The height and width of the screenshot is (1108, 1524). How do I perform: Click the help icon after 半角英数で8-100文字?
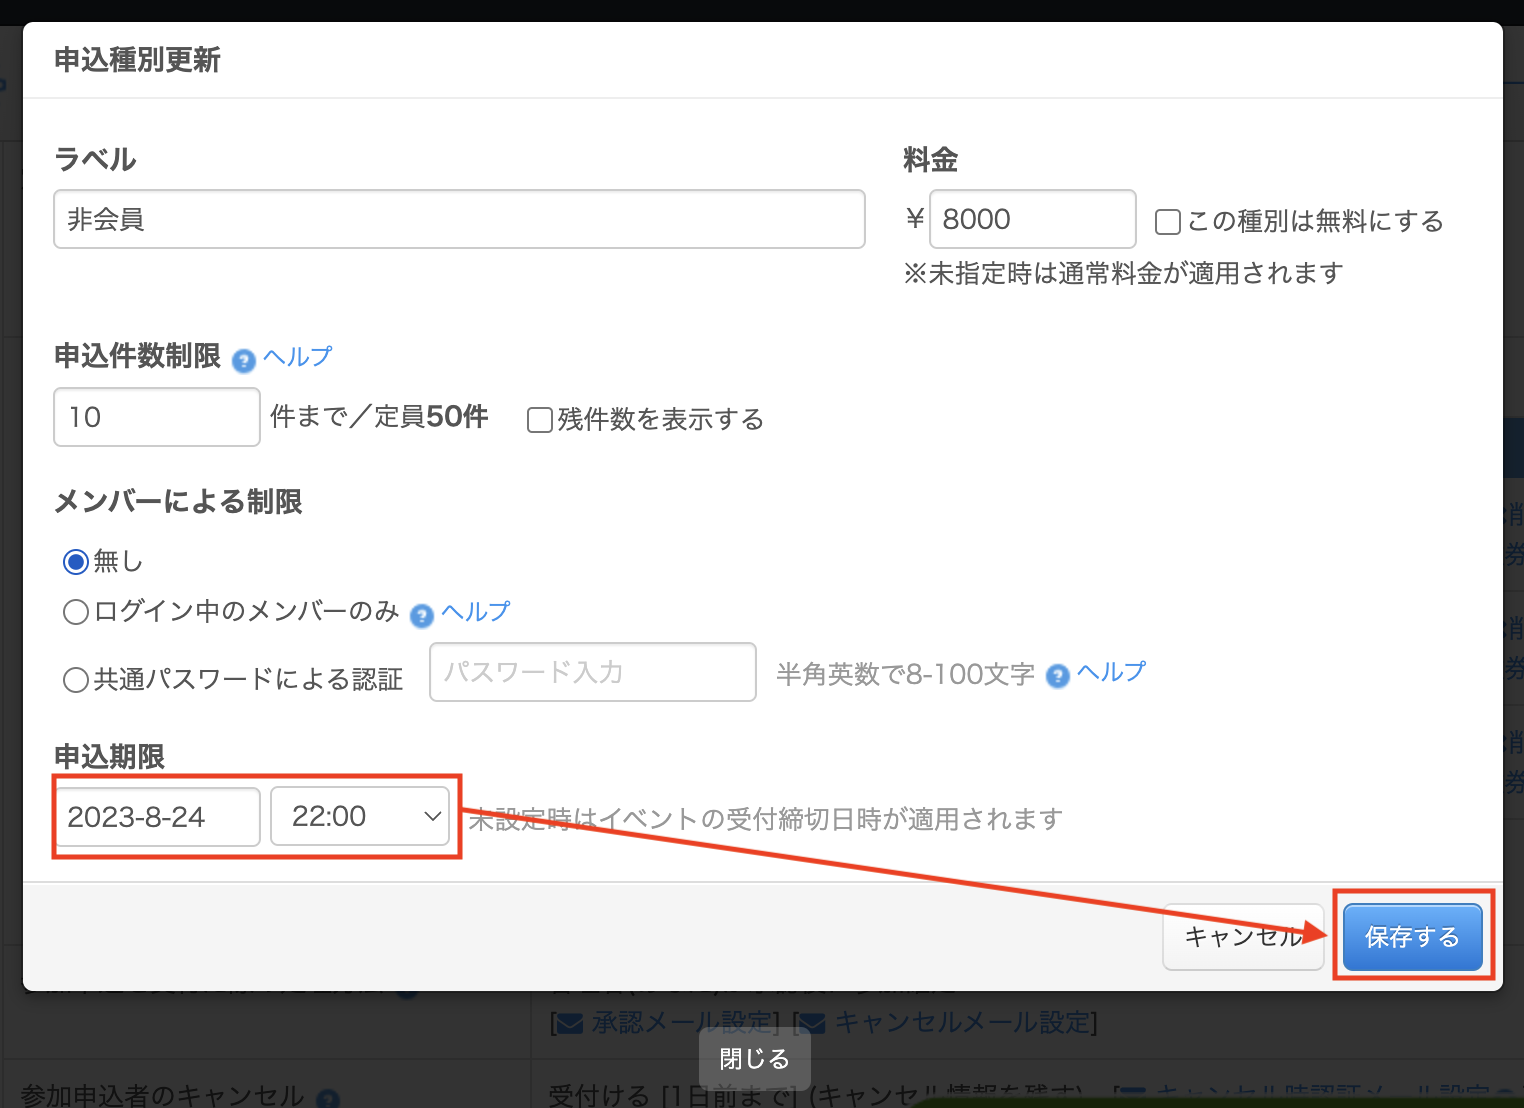click(x=1057, y=677)
